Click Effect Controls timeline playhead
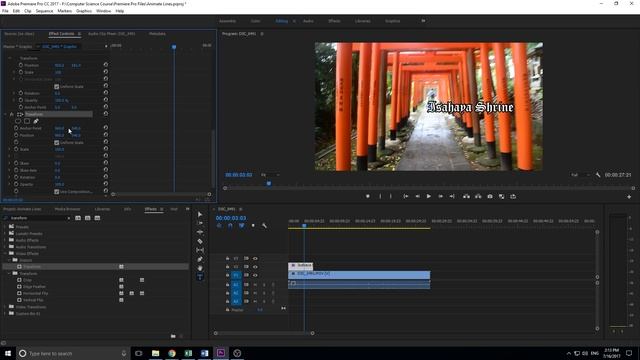640x360 pixels. click(x=174, y=47)
